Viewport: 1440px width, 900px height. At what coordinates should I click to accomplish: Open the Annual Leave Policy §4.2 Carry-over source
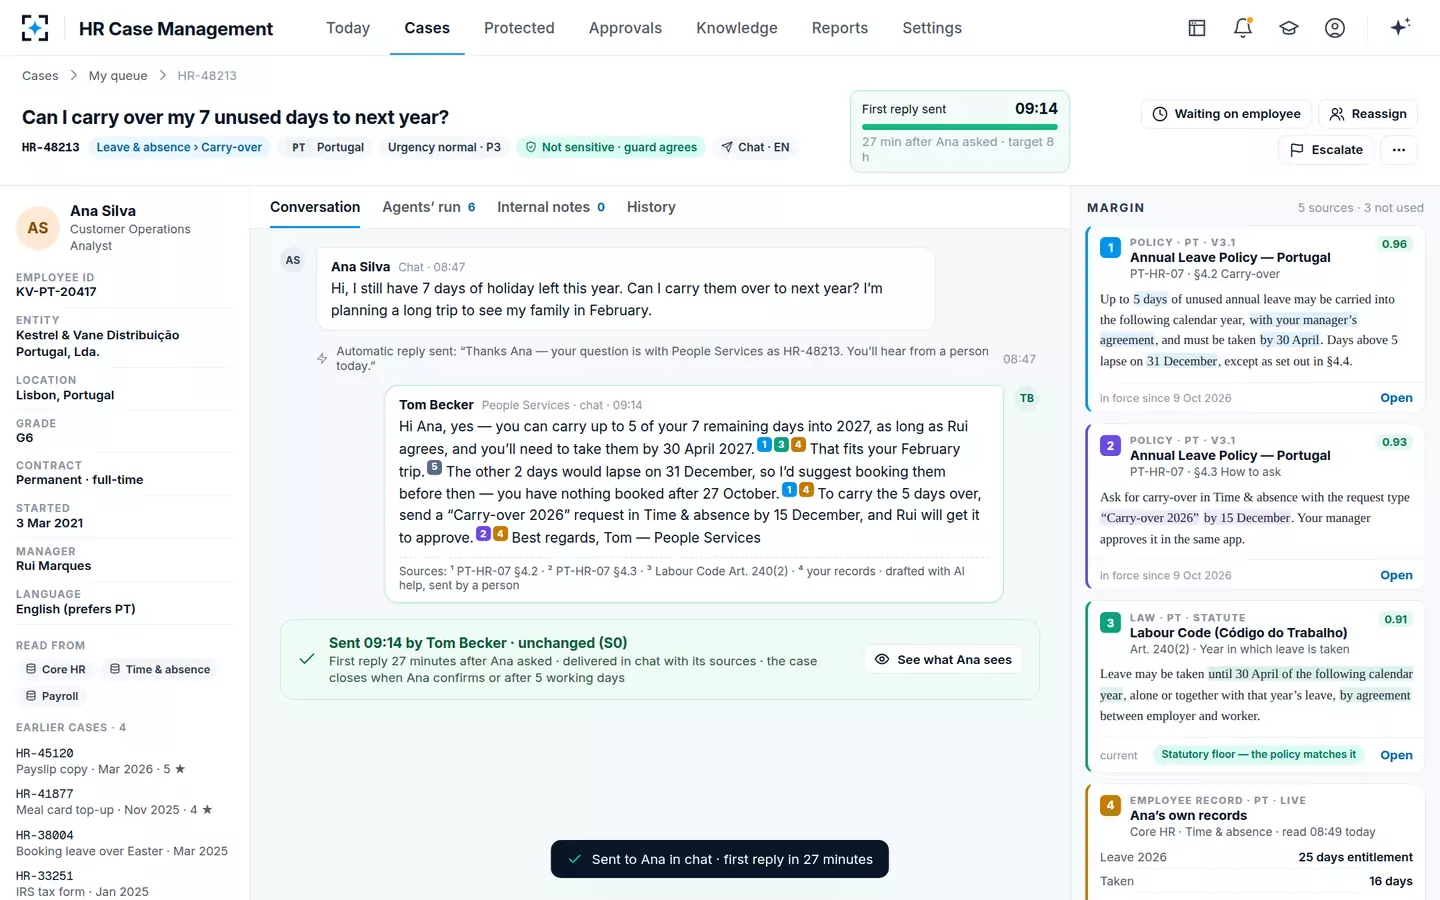pyautogui.click(x=1396, y=398)
